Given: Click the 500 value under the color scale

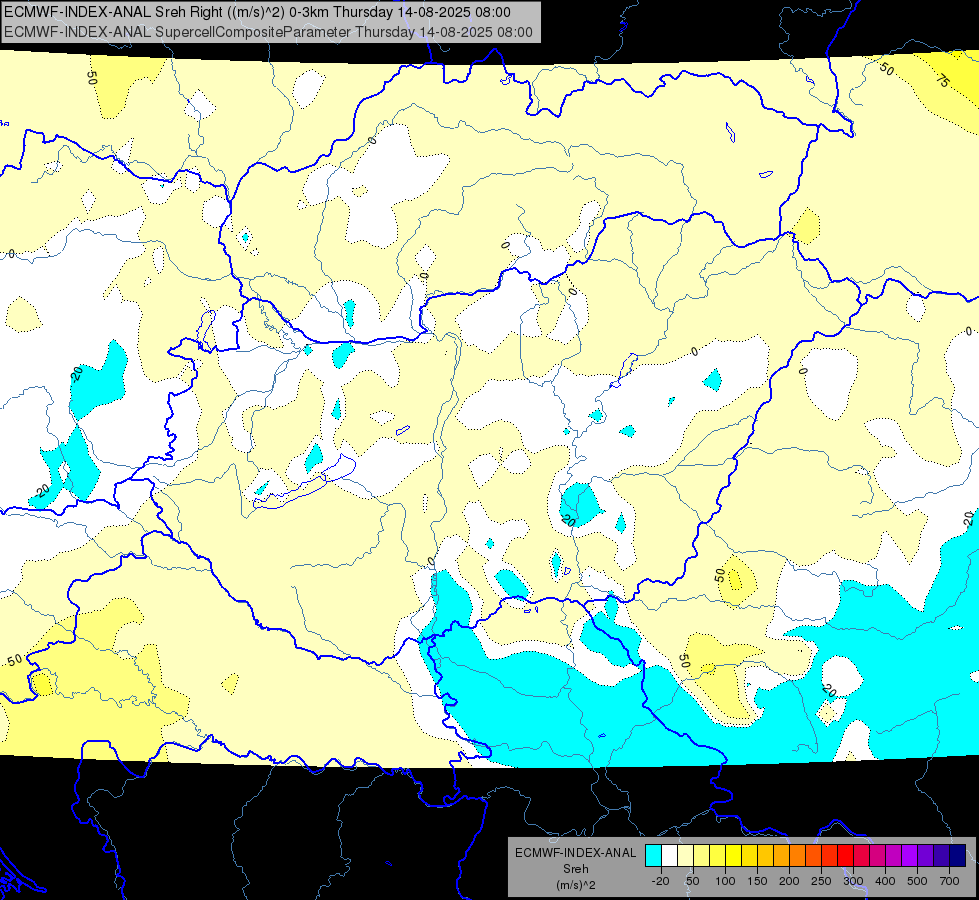Looking at the screenshot, I should [917, 881].
